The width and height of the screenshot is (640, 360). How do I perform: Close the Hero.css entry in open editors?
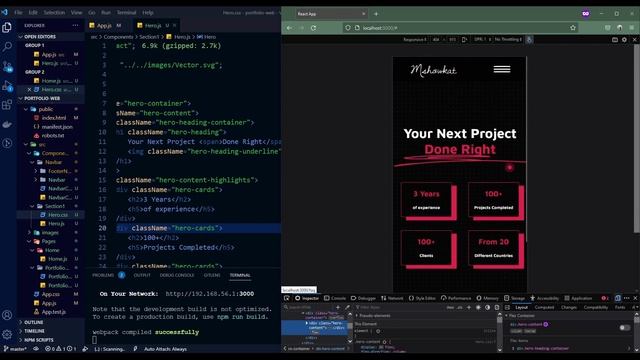[x=29, y=89]
